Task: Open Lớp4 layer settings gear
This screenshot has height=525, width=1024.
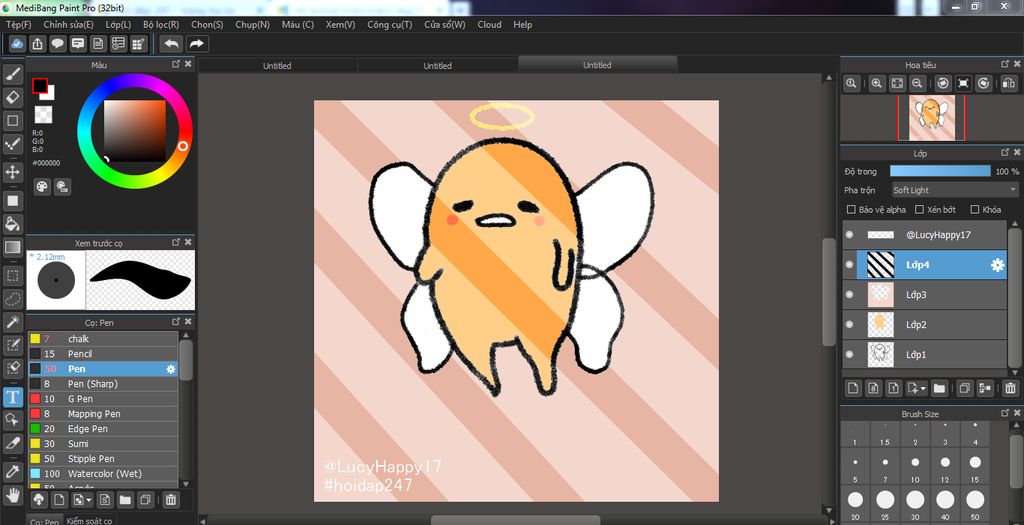Action: [x=997, y=264]
